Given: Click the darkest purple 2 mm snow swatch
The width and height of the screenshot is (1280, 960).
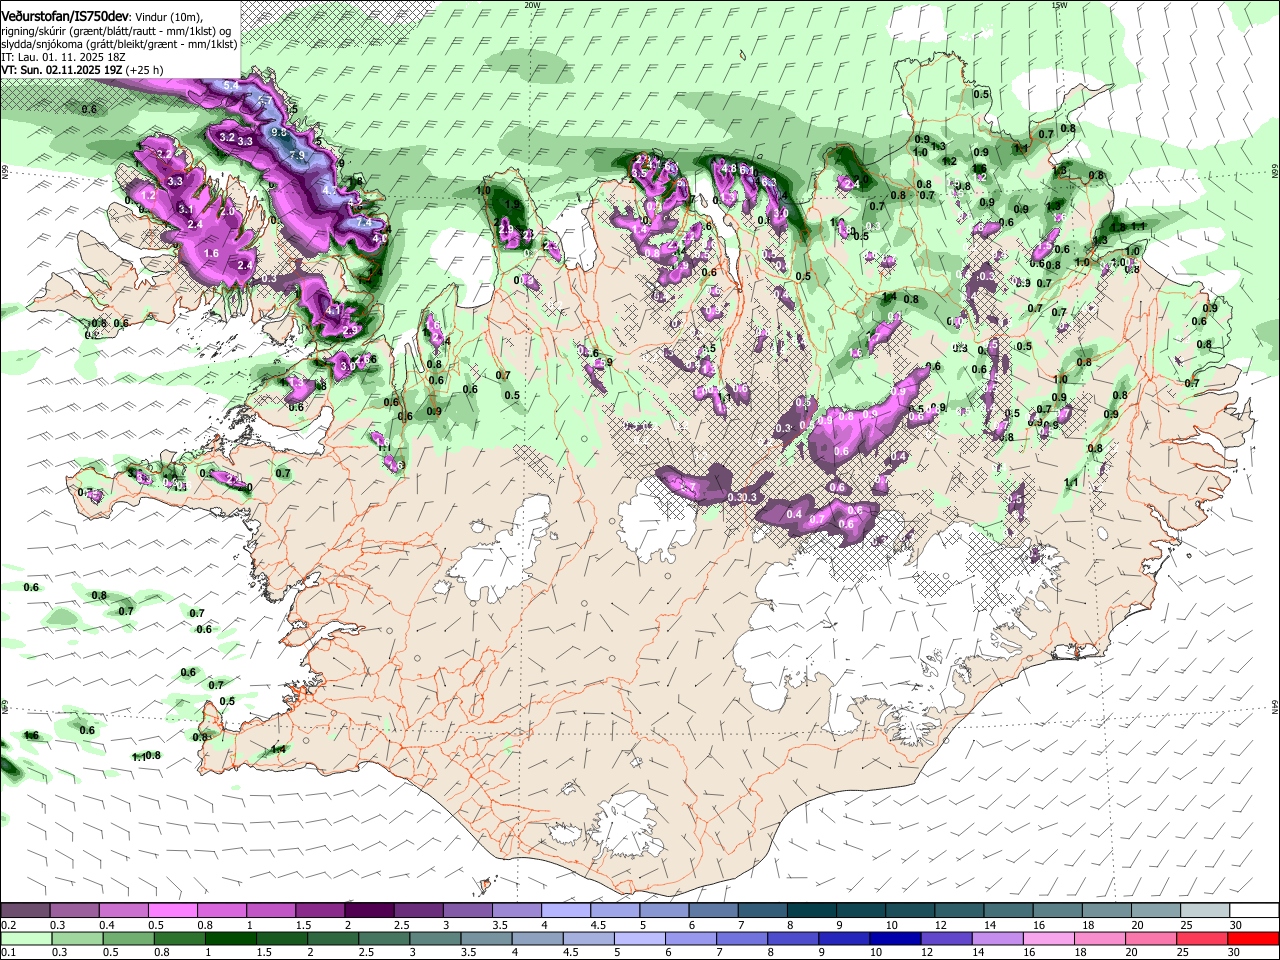Looking at the screenshot, I should [x=369, y=910].
